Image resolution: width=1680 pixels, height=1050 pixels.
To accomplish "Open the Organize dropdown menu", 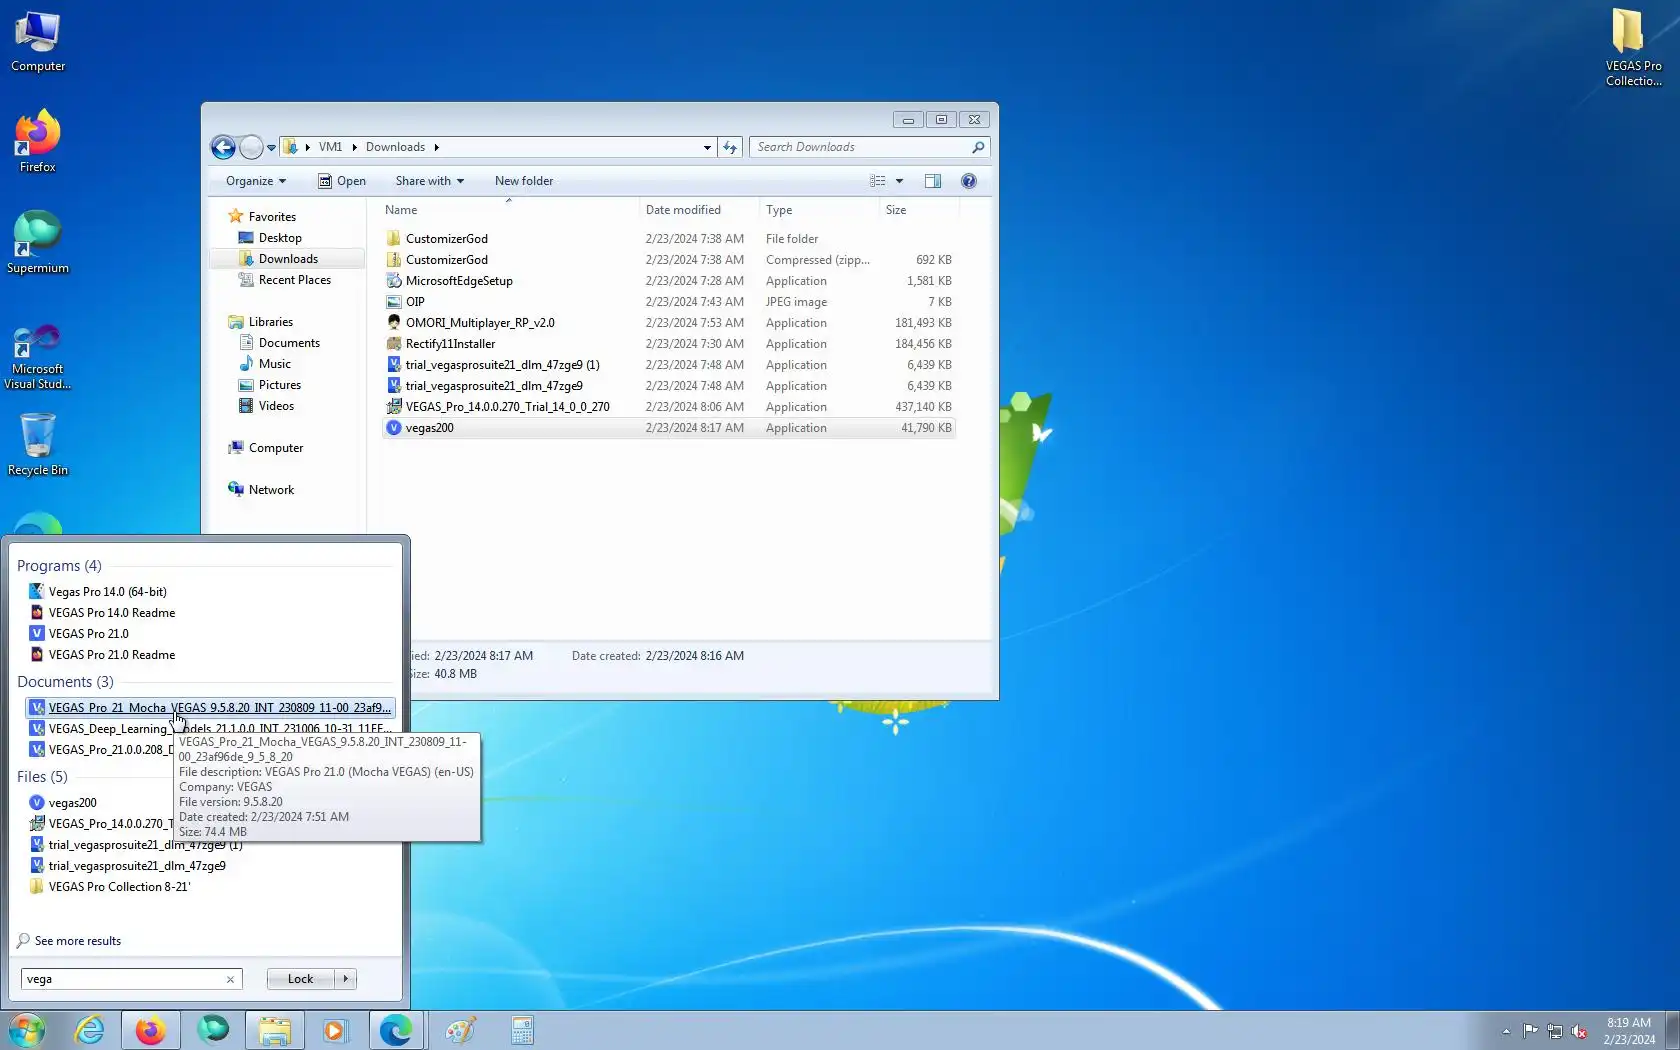I will coord(255,181).
